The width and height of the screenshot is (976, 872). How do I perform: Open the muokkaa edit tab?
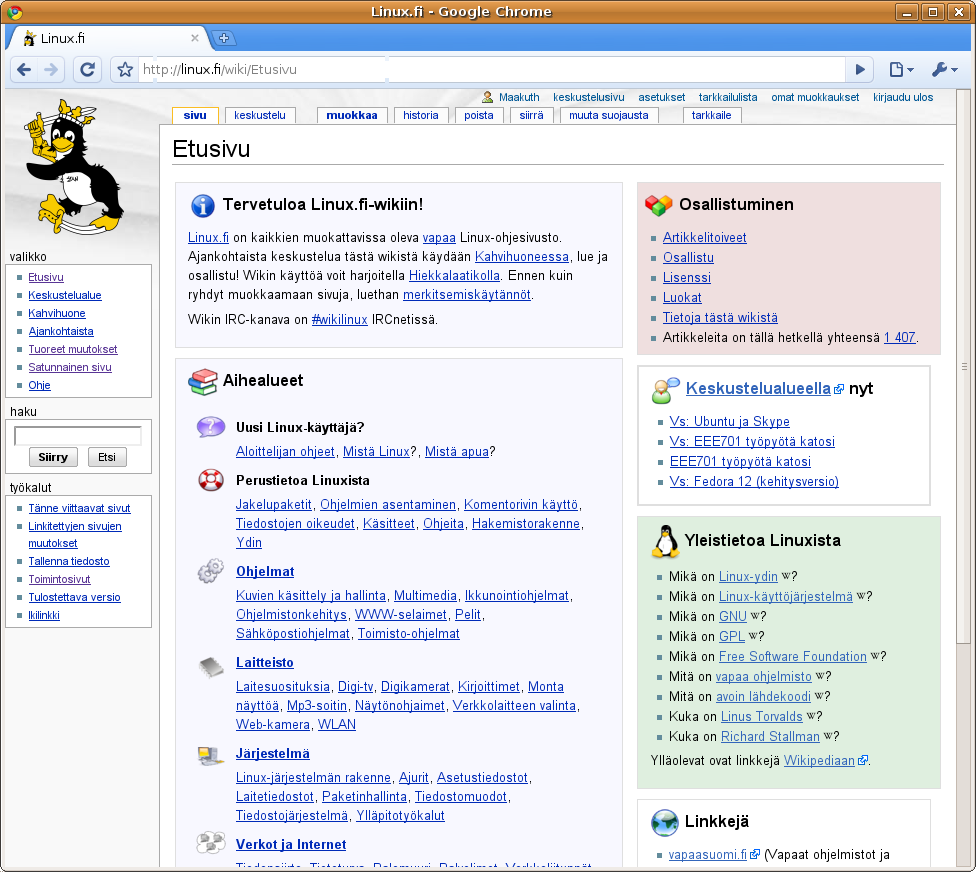pos(352,115)
